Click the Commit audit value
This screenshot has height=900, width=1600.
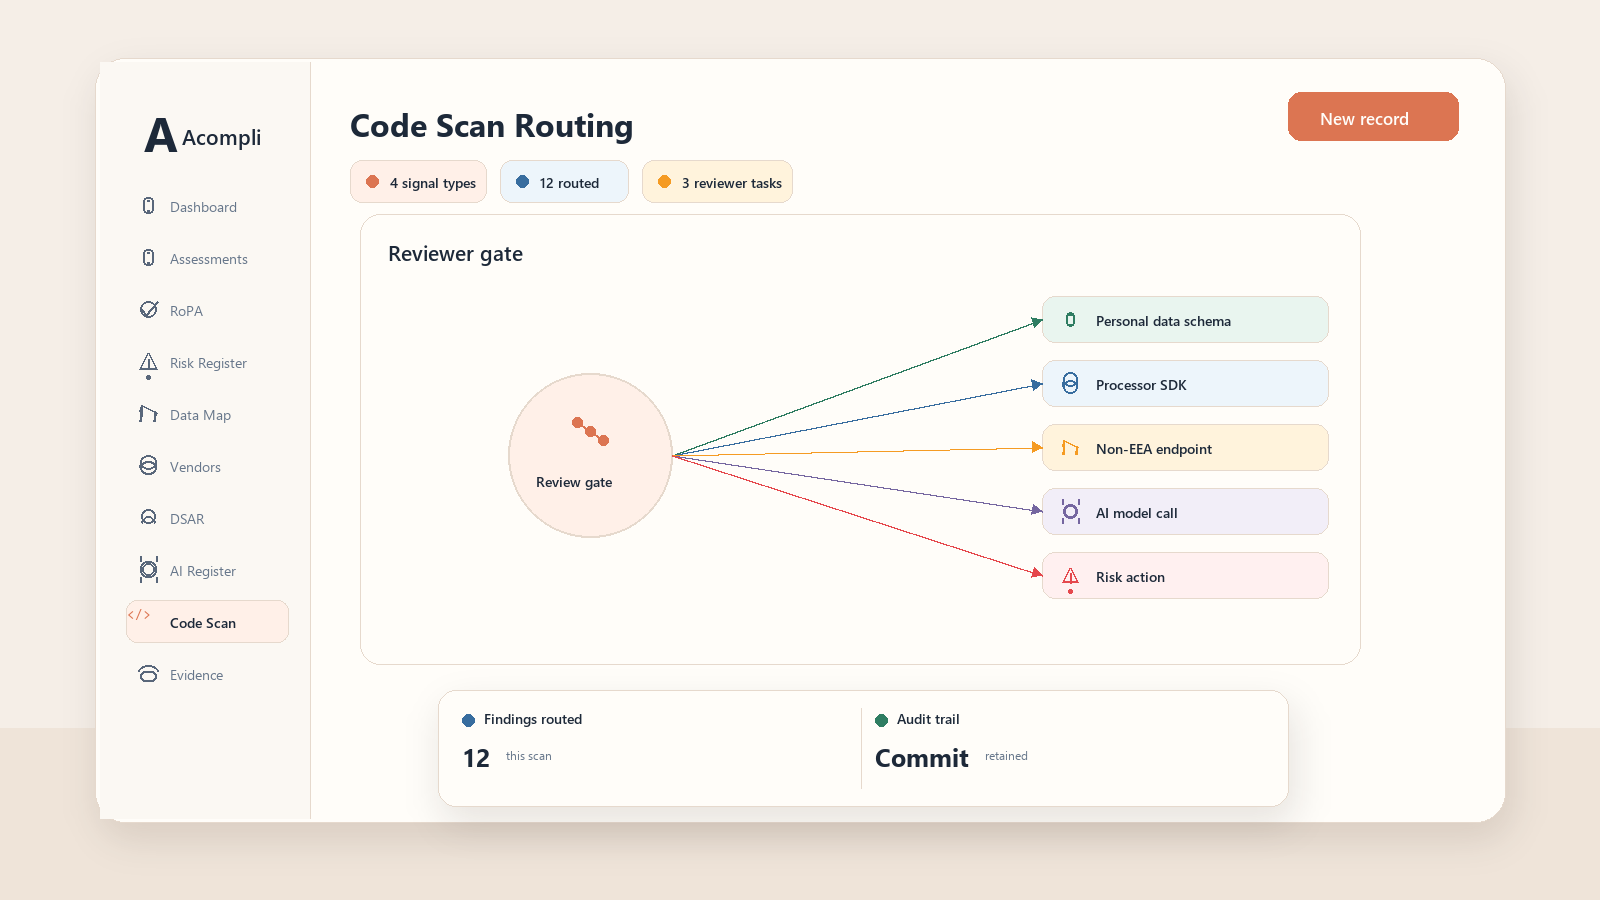922,758
